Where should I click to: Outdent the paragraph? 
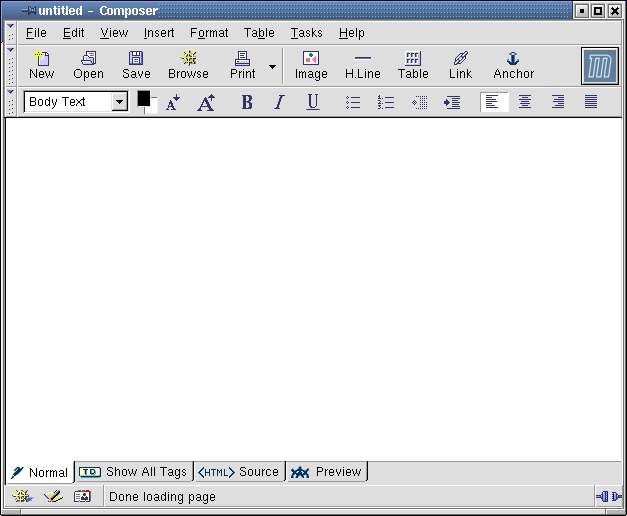click(419, 102)
